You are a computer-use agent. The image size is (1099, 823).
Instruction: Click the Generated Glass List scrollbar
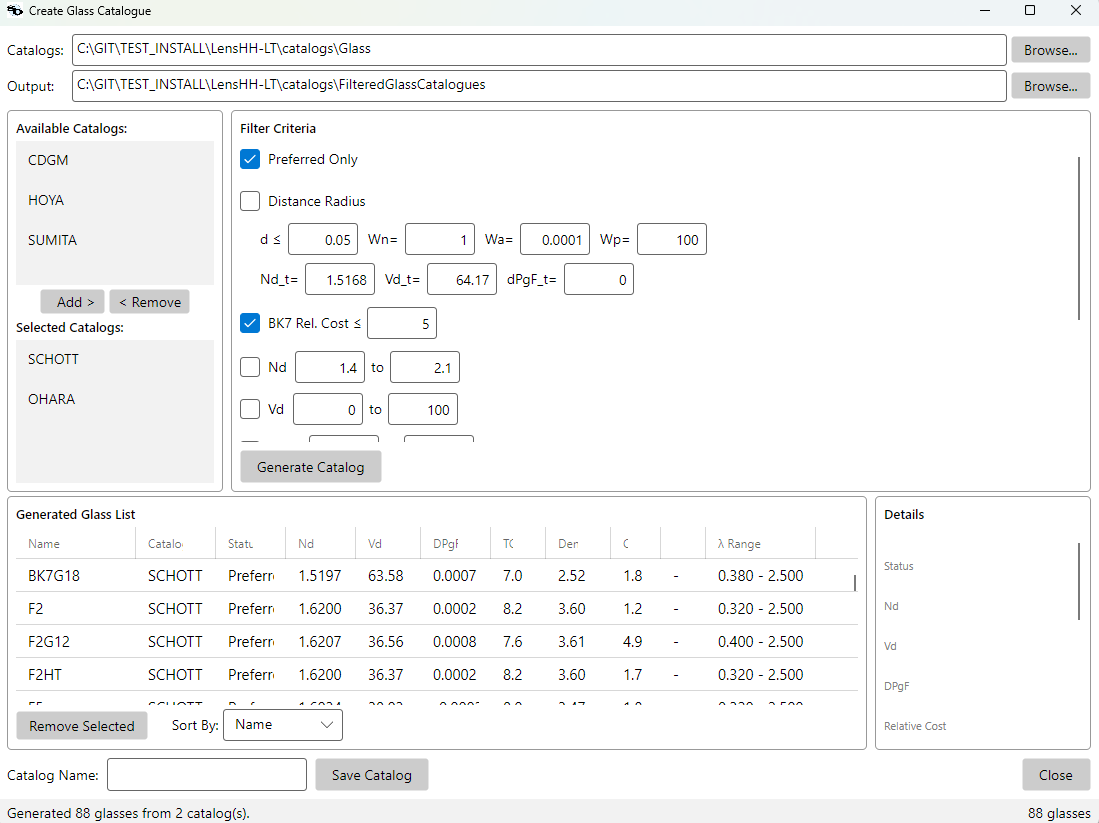pos(854,583)
